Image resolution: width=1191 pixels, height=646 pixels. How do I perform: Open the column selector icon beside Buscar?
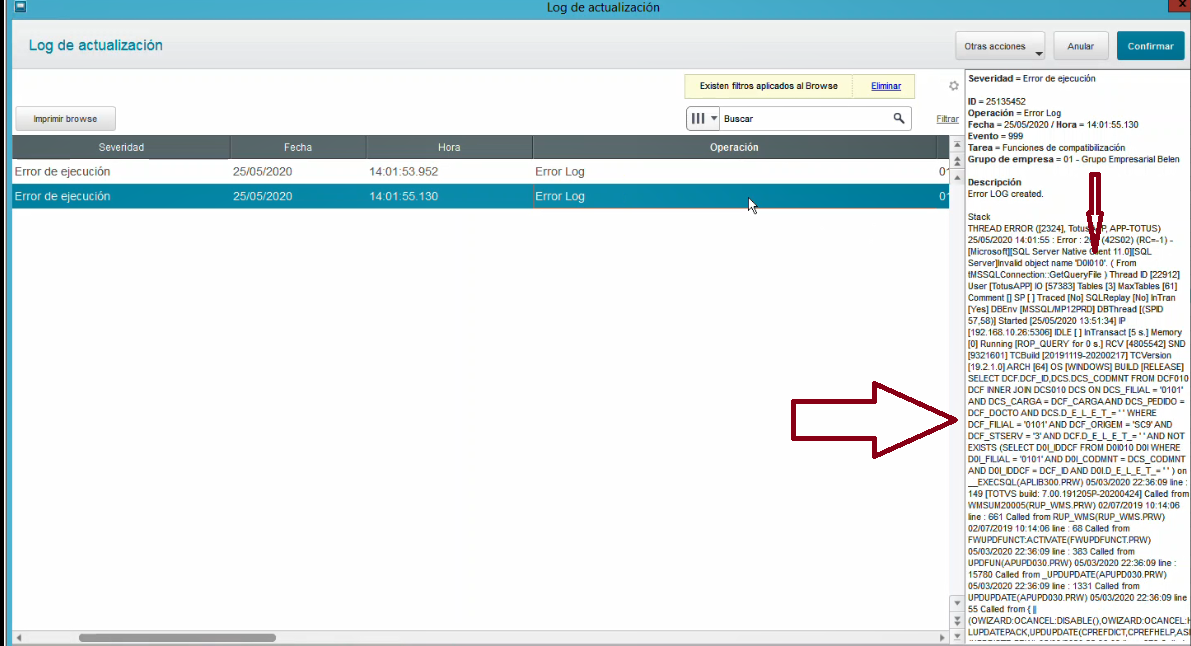pos(703,119)
